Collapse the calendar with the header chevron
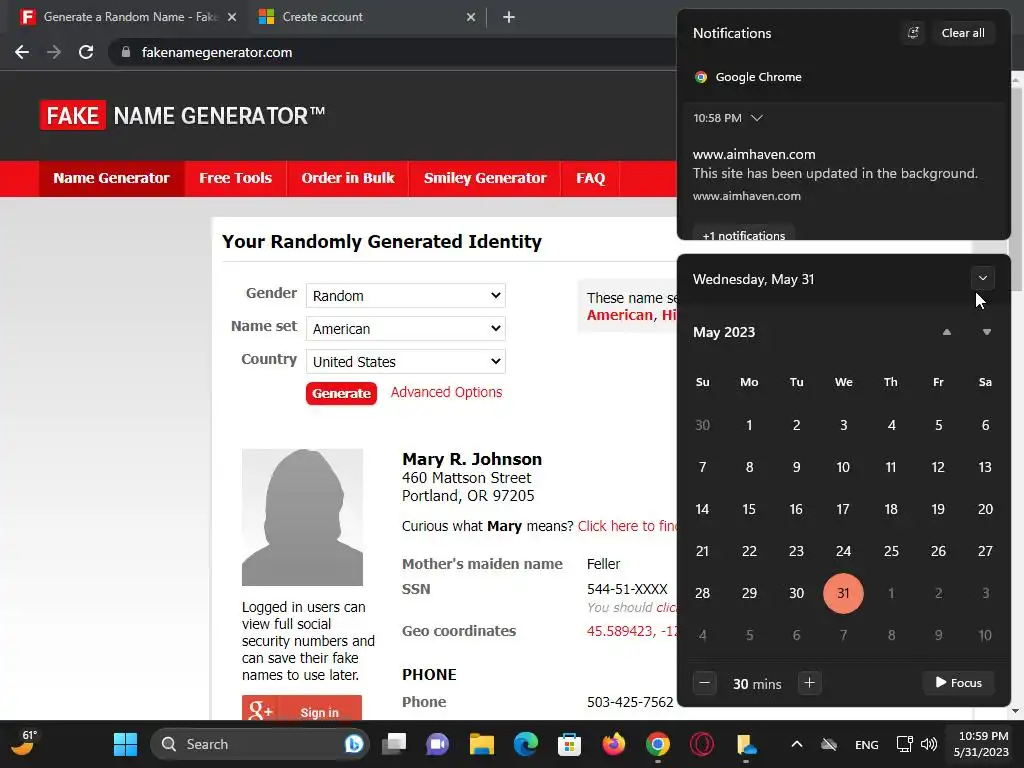The height and width of the screenshot is (768, 1024). pos(982,278)
